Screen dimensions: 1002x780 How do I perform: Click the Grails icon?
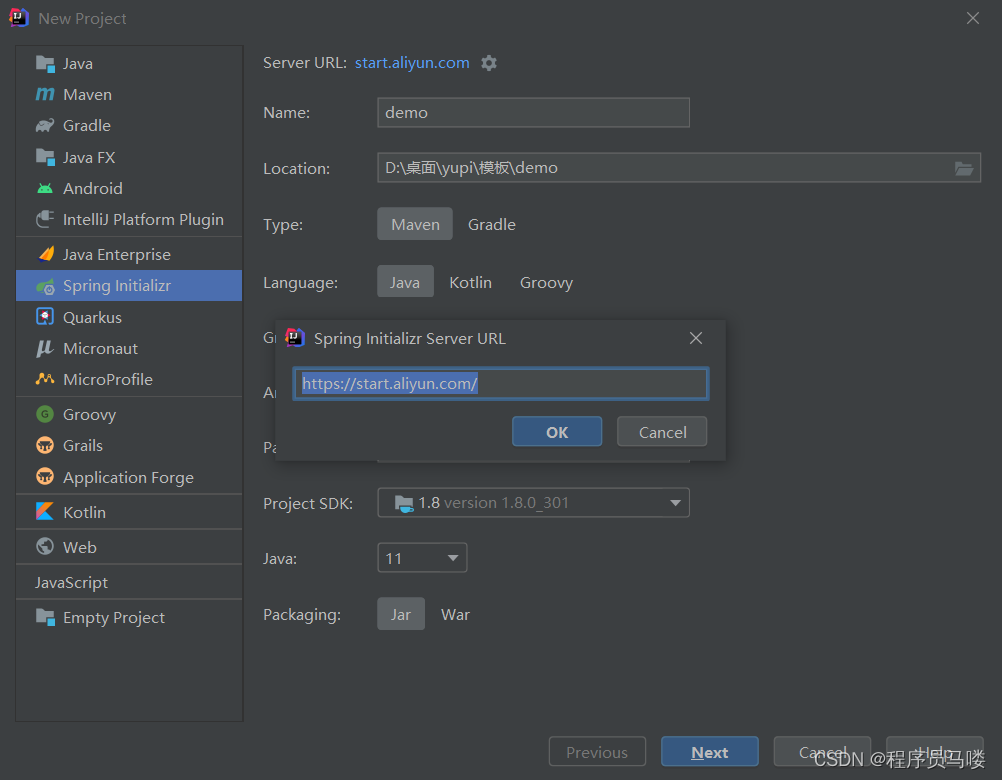click(x=45, y=445)
